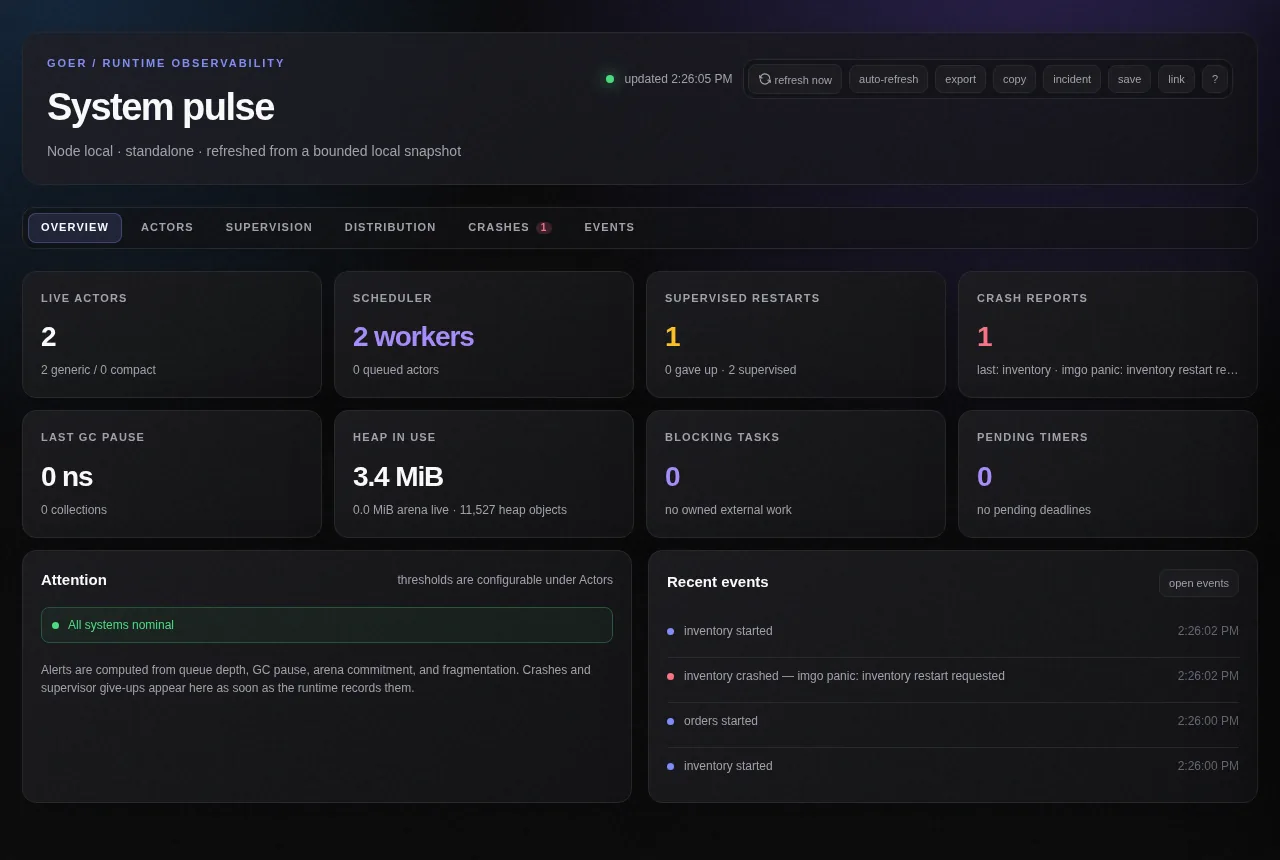
Task: Click the refresh now button
Action: 795,79
